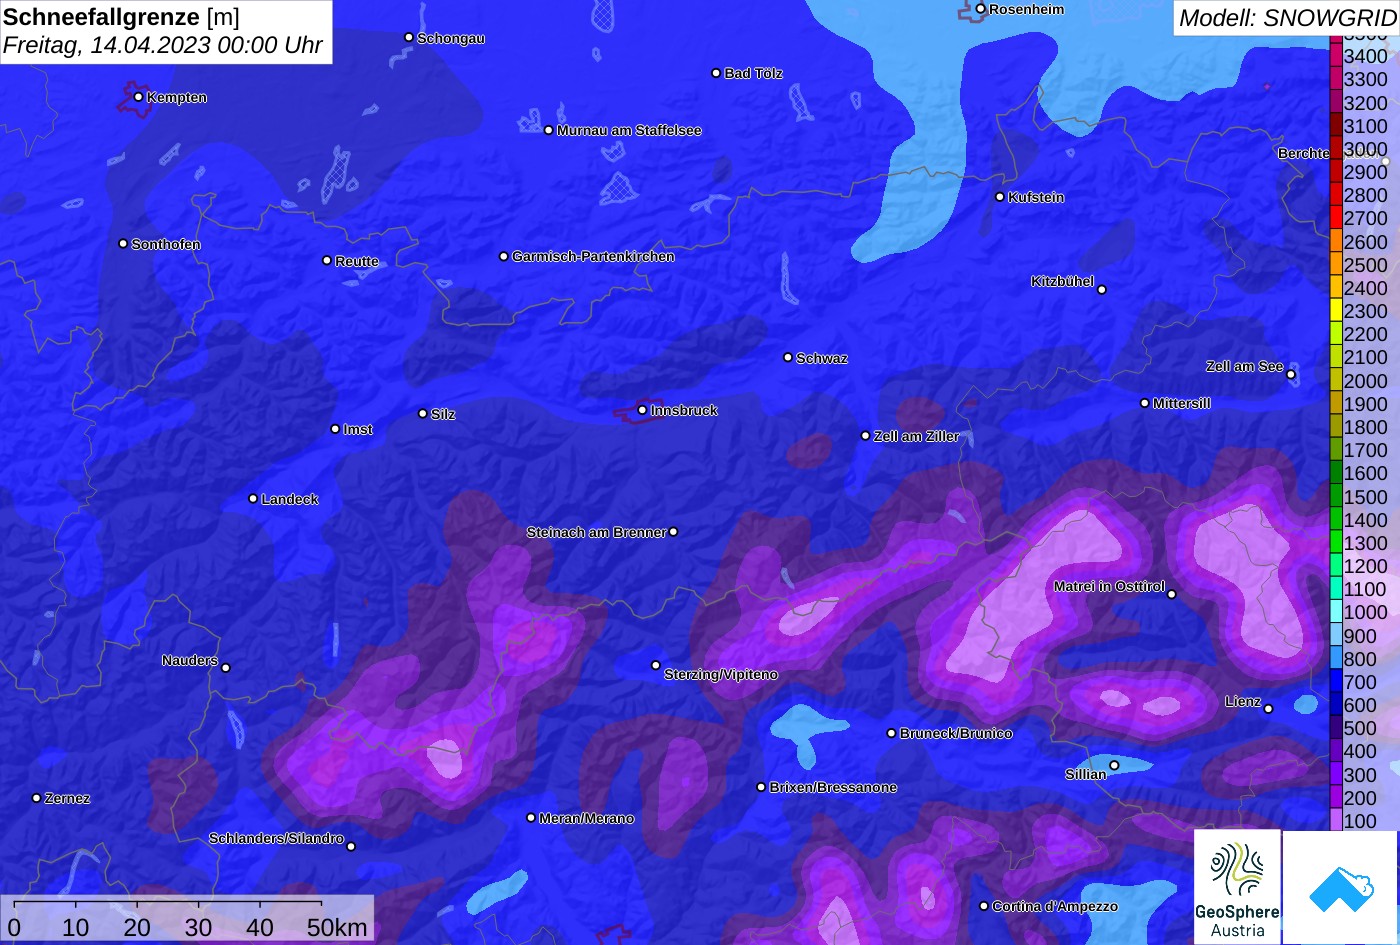Viewport: 1400px width, 945px height.
Task: Pick the 700 m blue legend swatch
Action: coord(1335,682)
